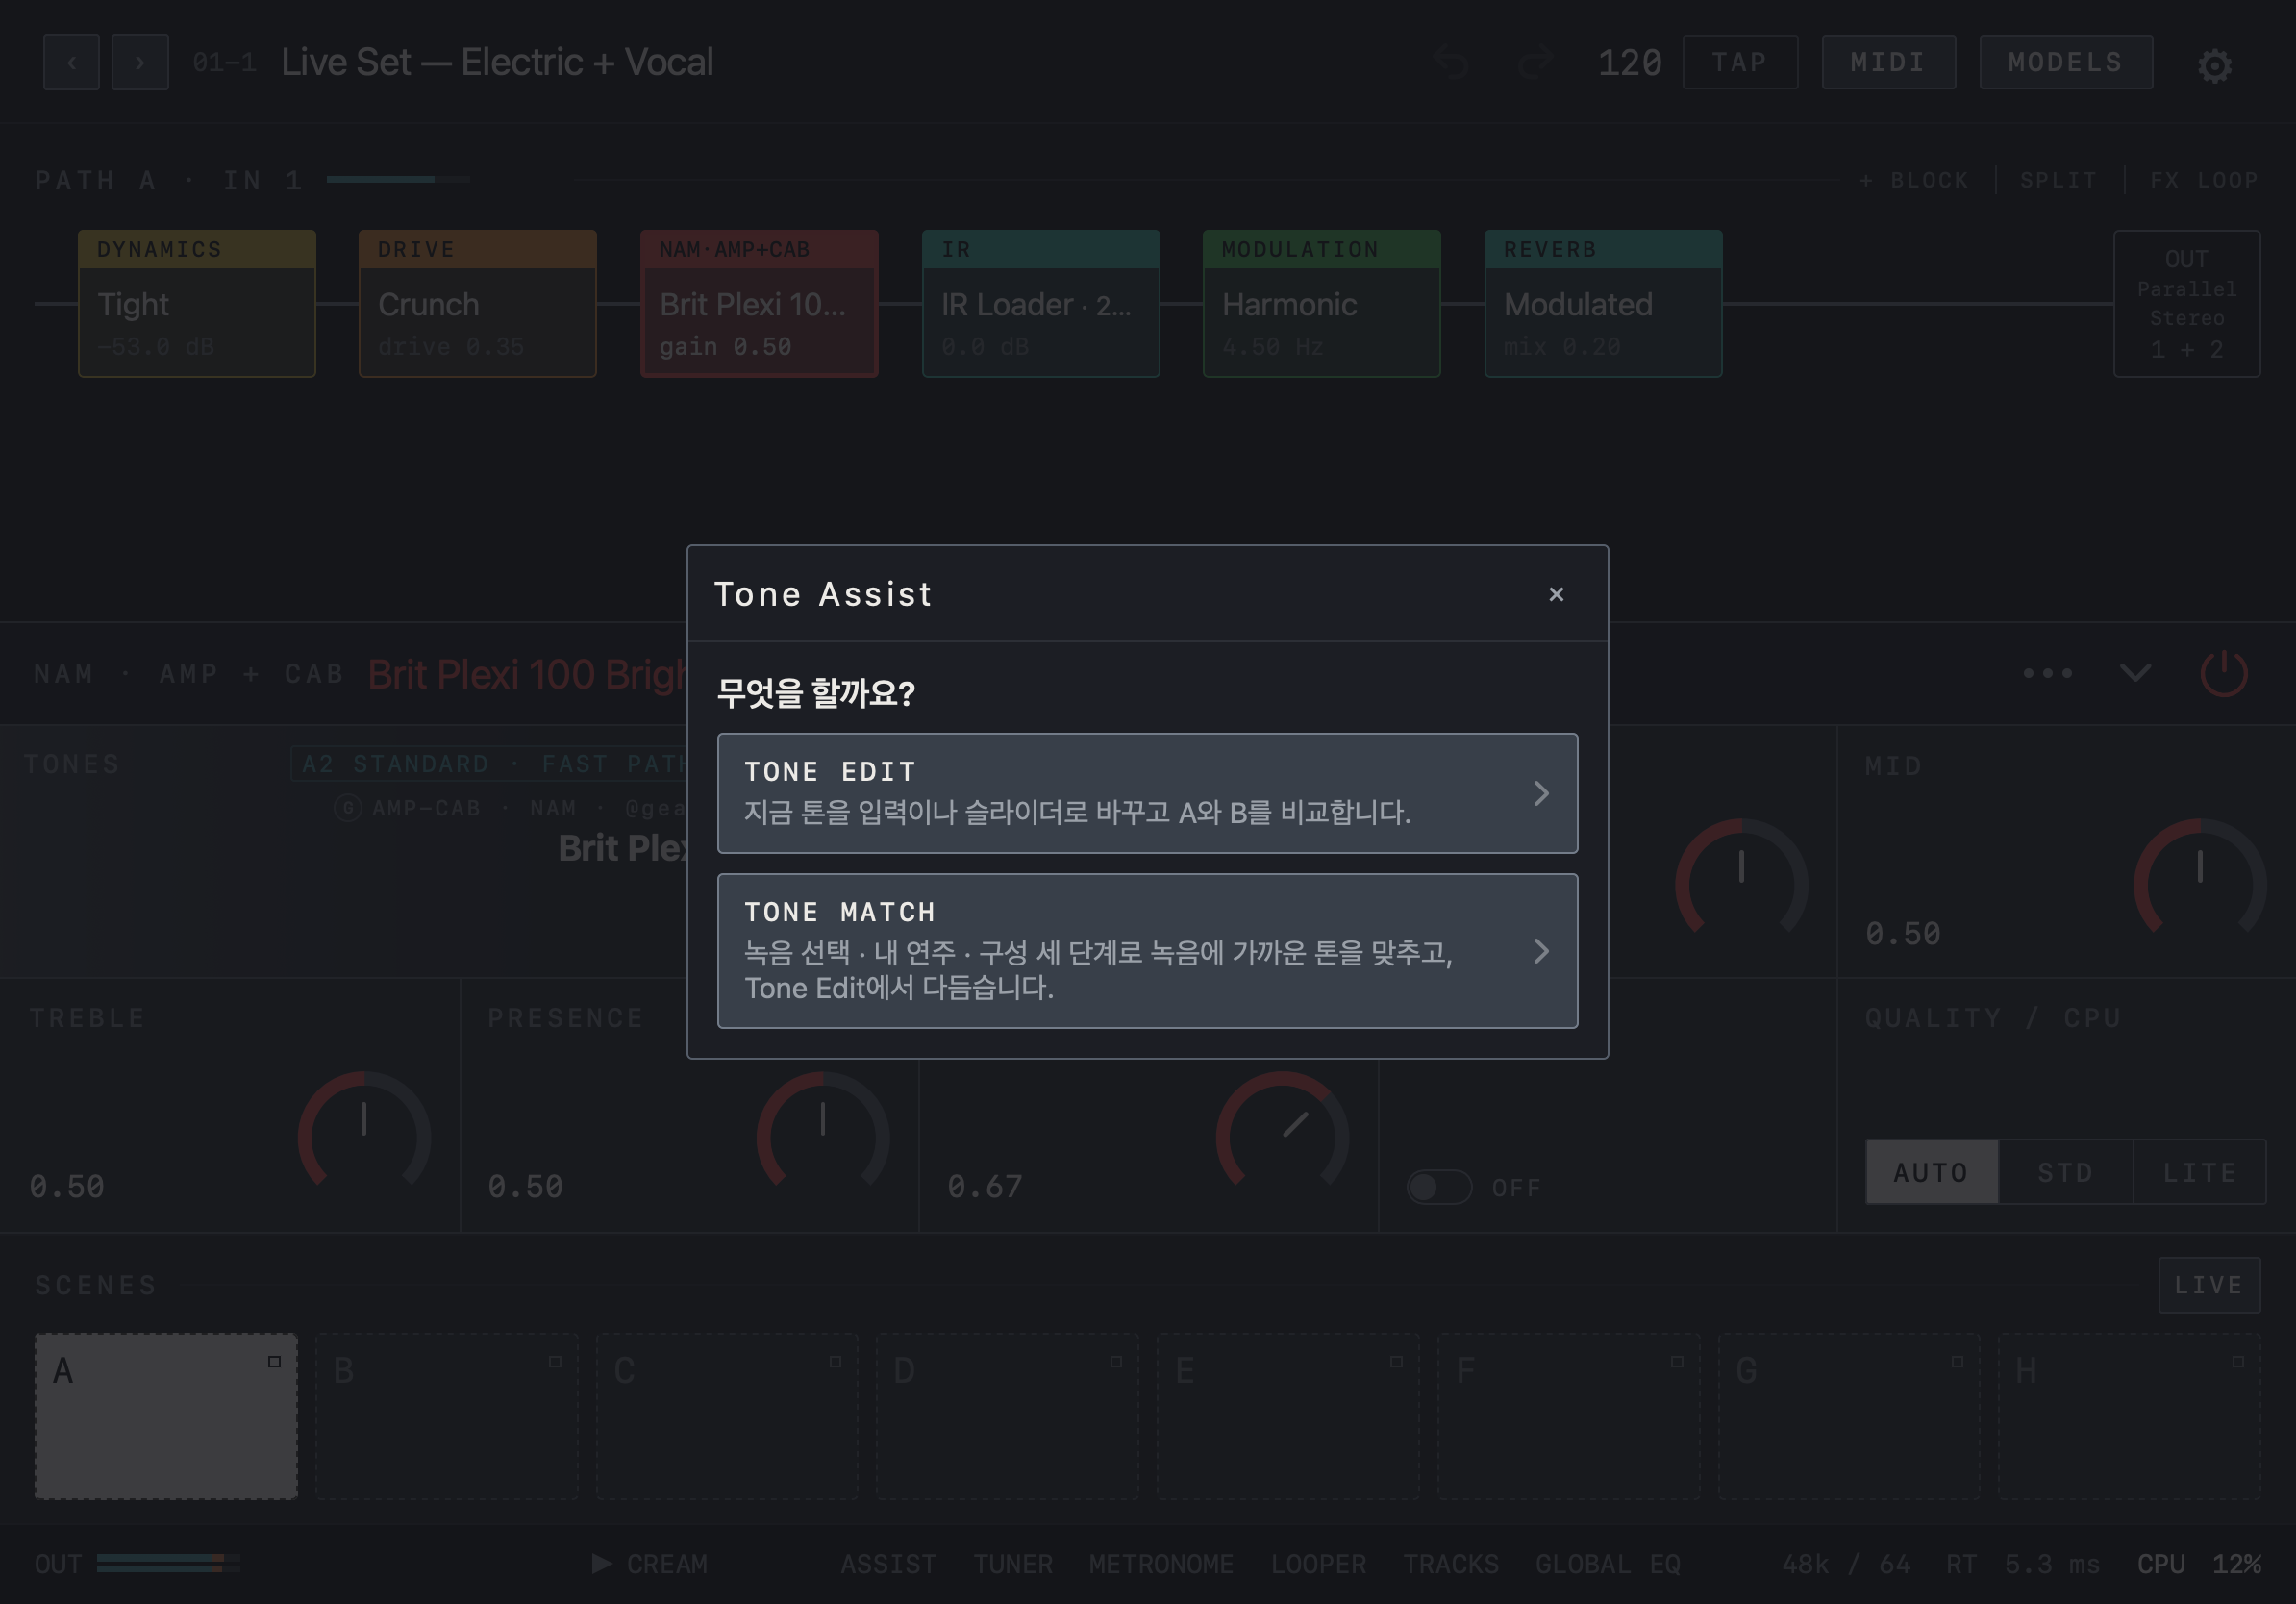Click the redo icon
The width and height of the screenshot is (2296, 1604).
coord(1534,62)
